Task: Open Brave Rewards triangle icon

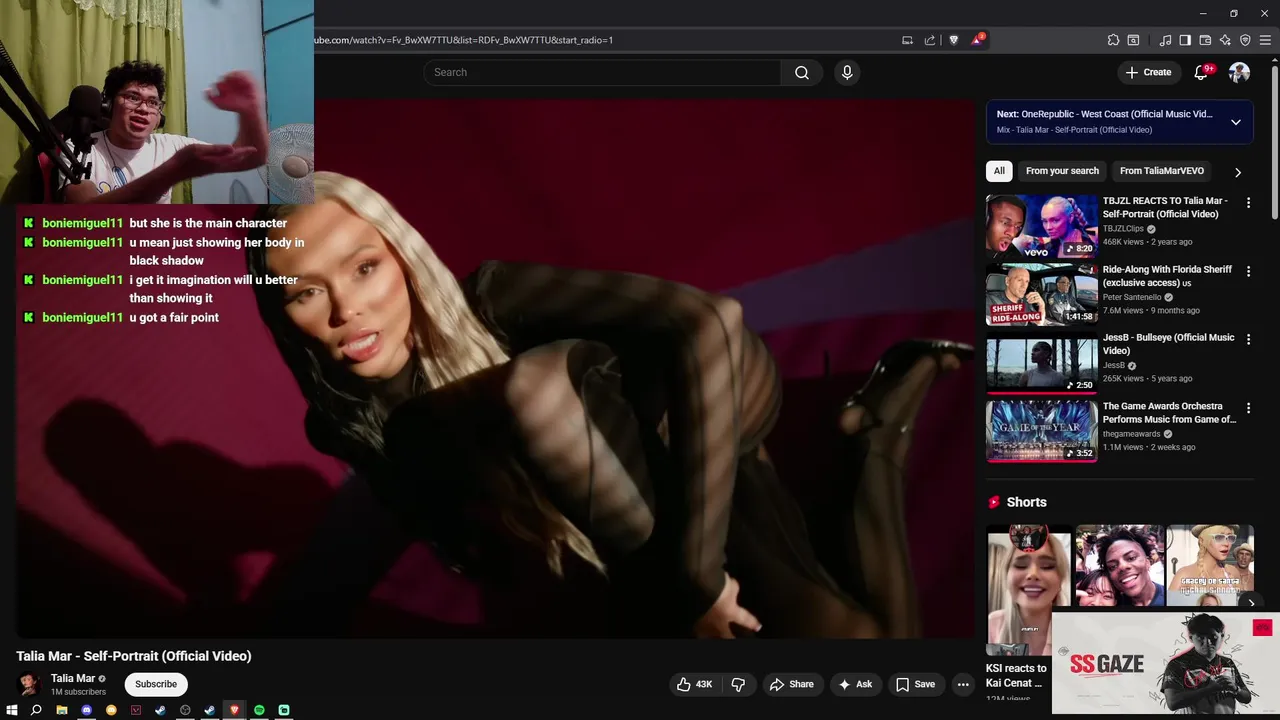Action: (977, 40)
